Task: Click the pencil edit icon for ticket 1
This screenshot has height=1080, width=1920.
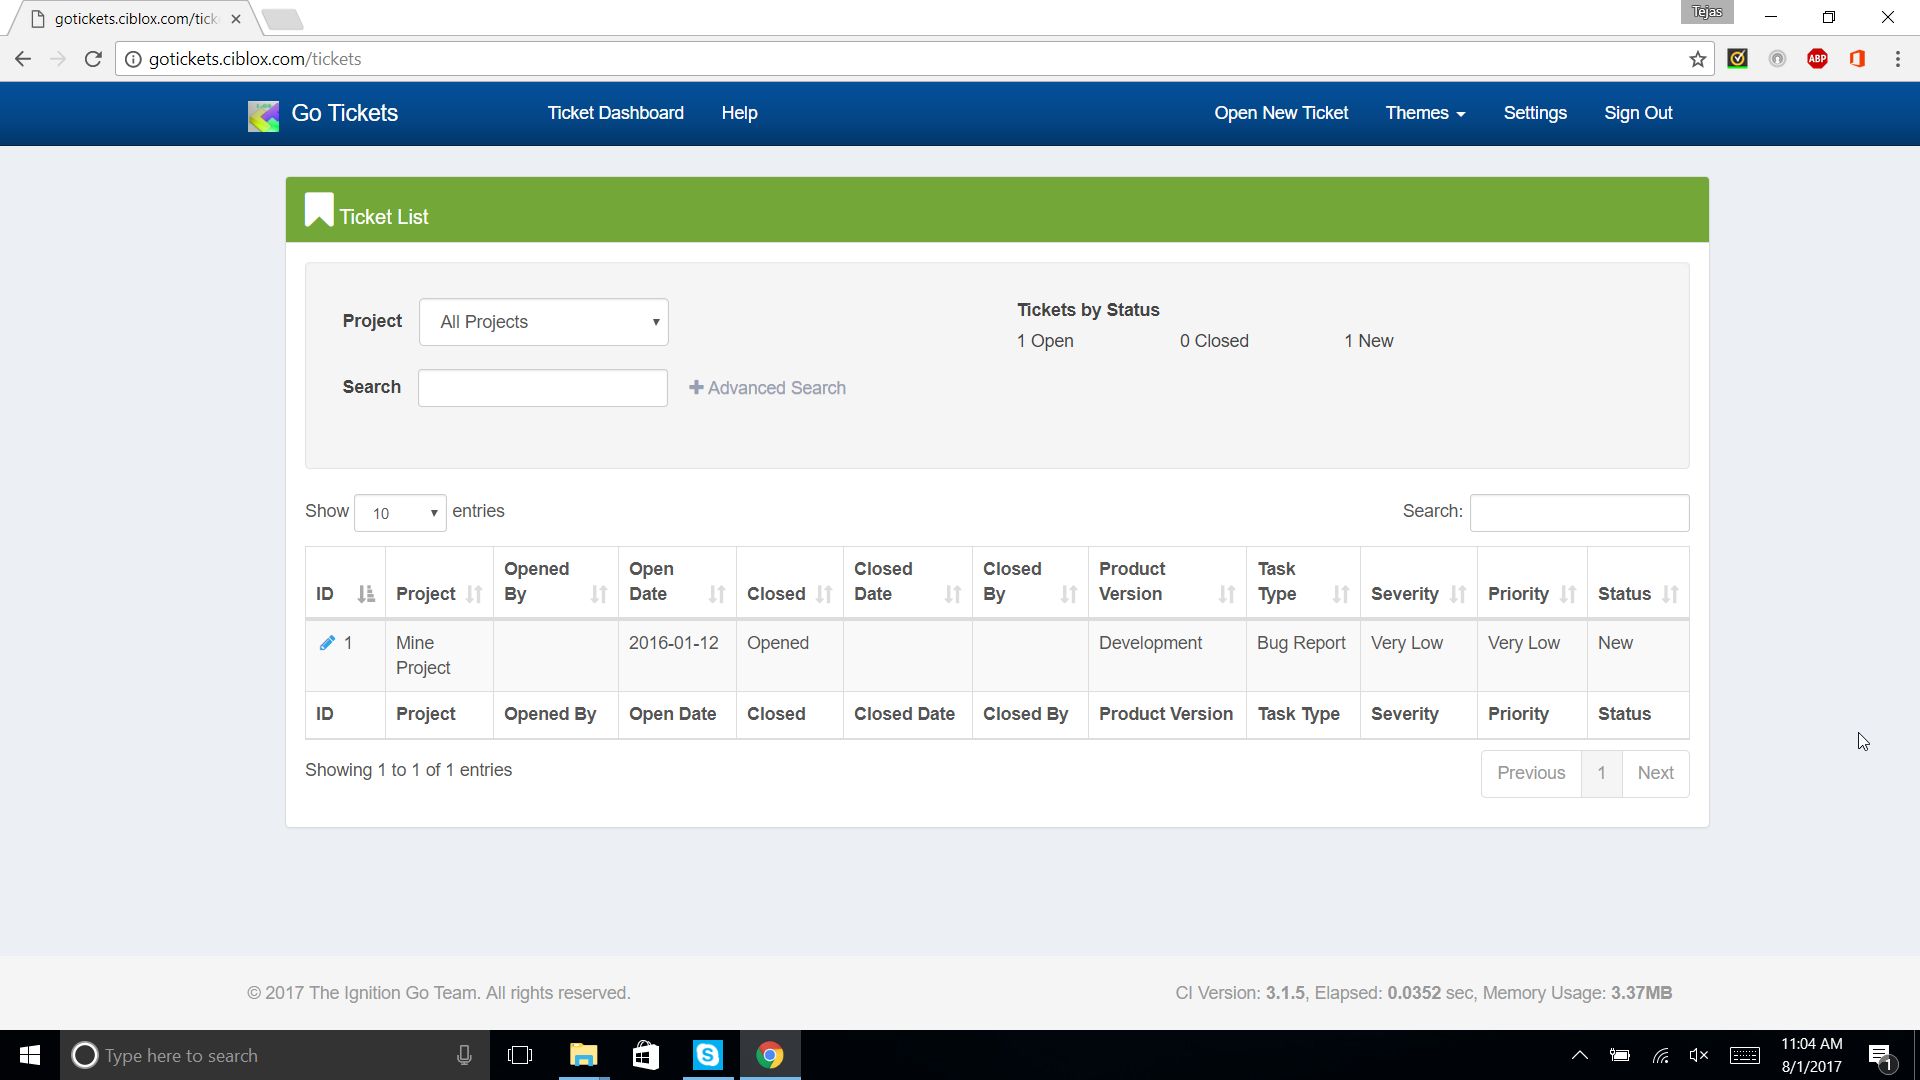Action: 326,643
